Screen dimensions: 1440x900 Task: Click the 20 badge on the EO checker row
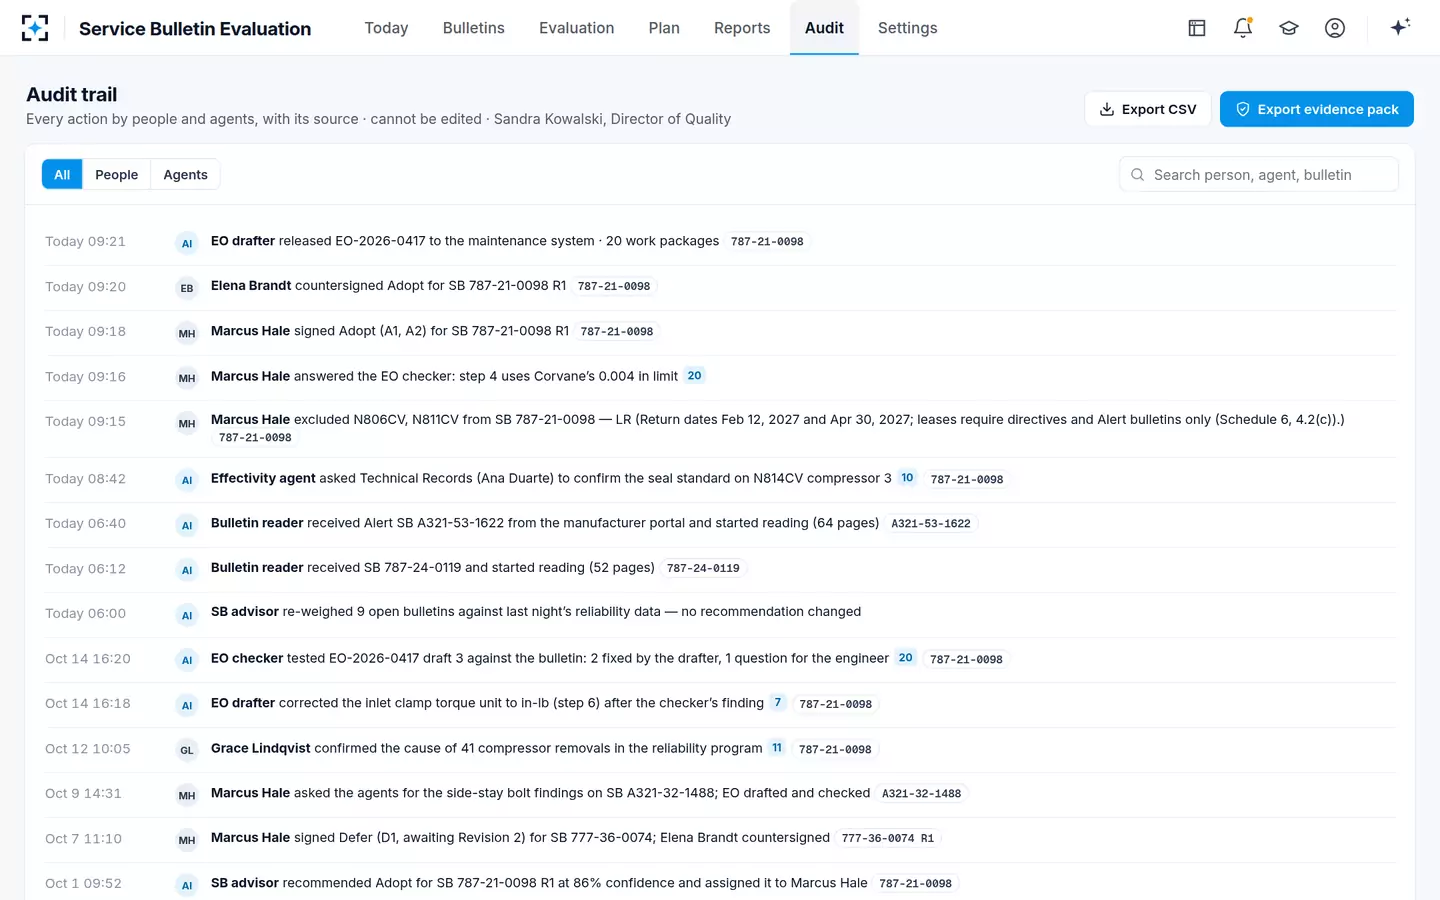(906, 658)
